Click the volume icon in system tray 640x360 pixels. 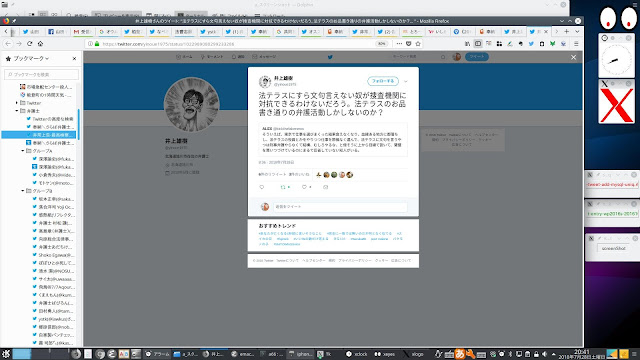point(544,354)
